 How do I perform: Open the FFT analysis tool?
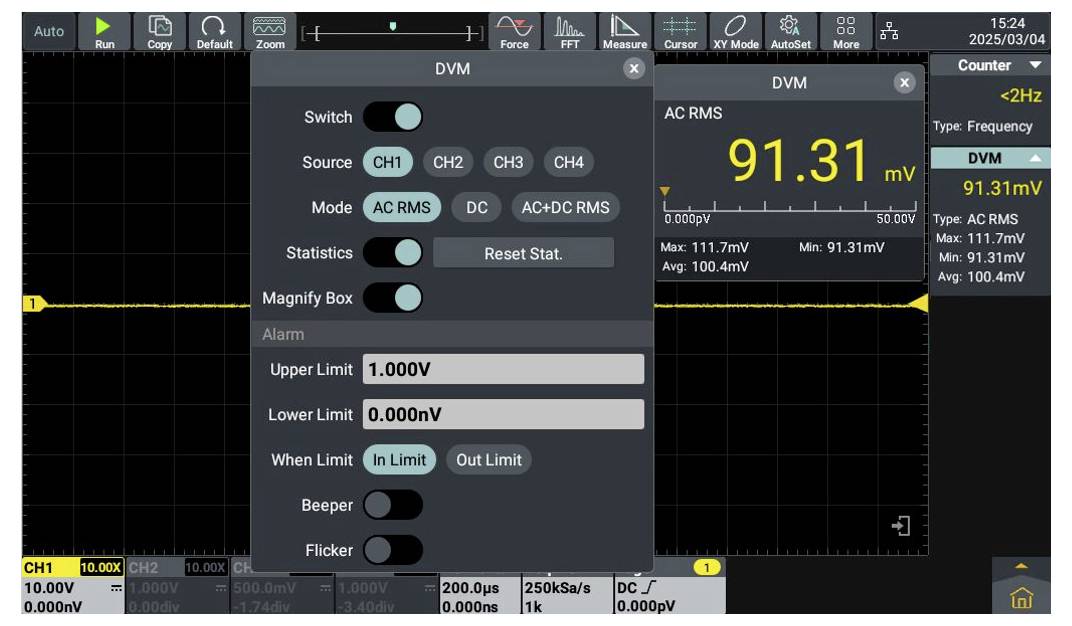click(569, 31)
